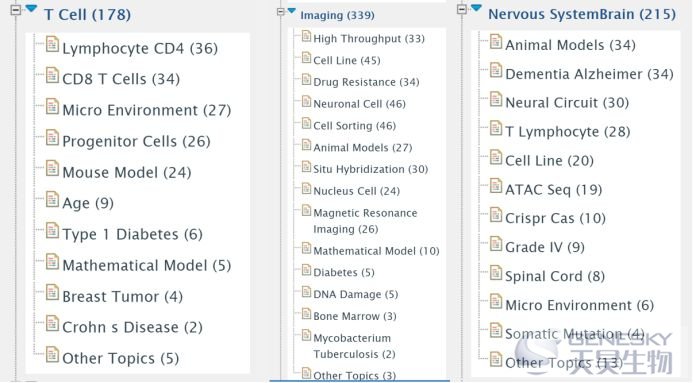Open Mouse Model (24) topic
This screenshot has width=693, height=383.
[127, 172]
